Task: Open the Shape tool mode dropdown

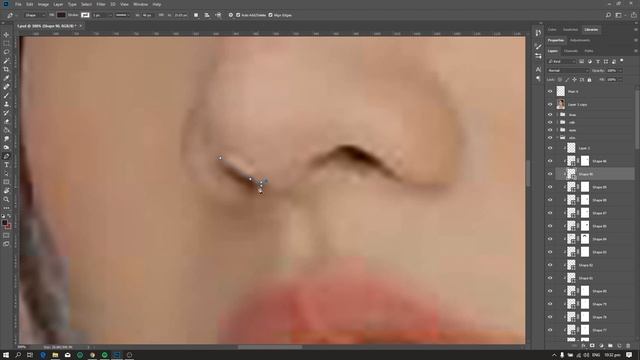Action: click(34, 15)
